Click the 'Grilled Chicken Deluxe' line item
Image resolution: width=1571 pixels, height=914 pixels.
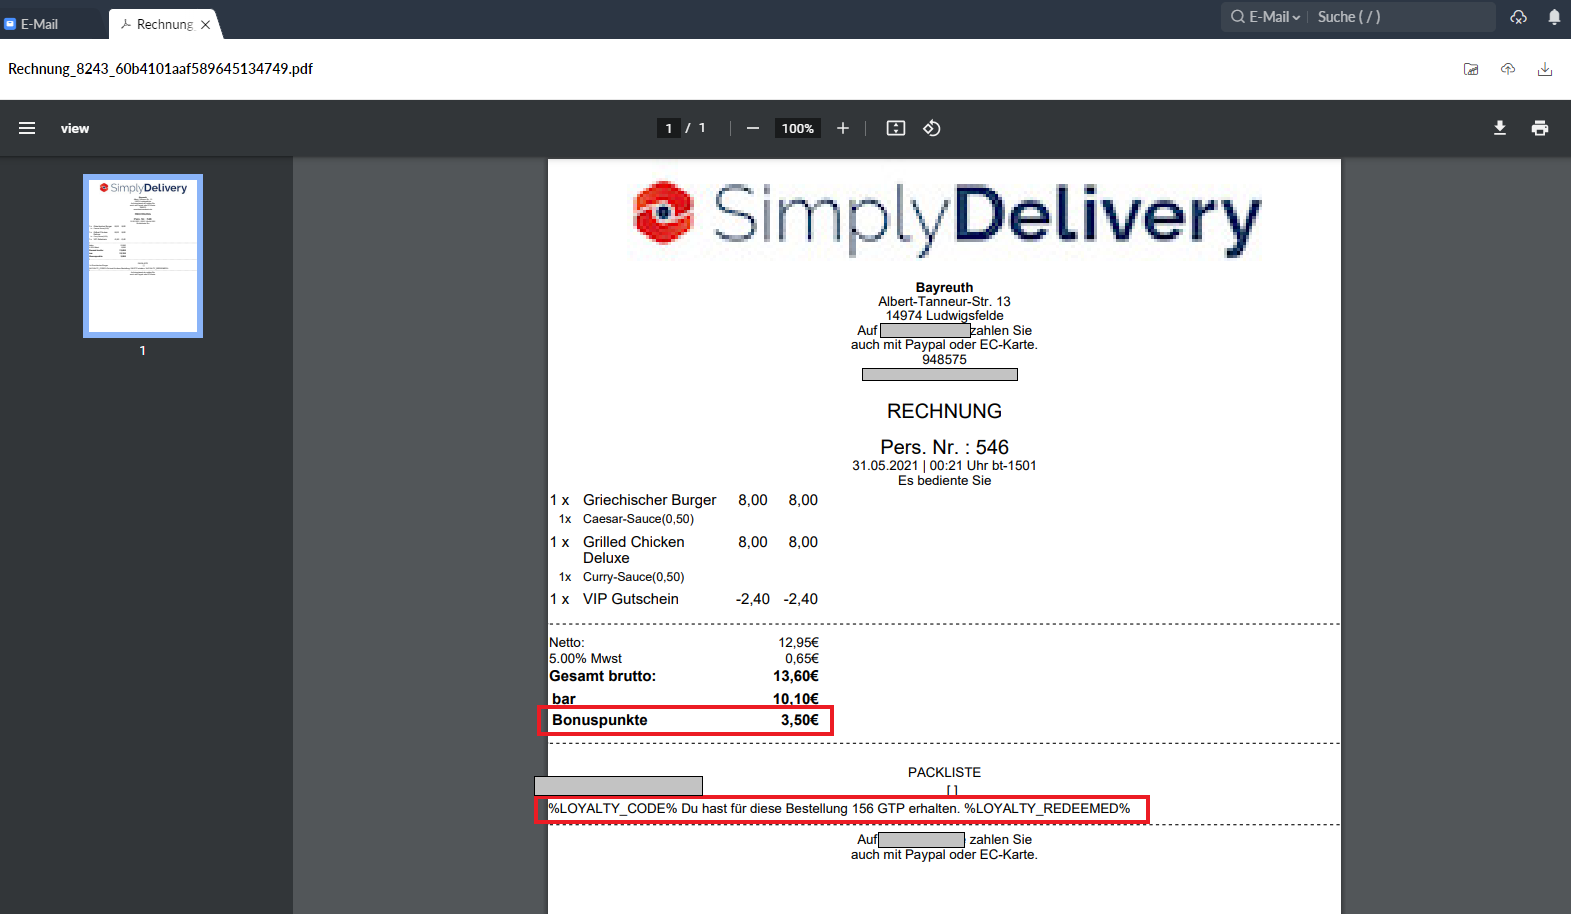click(634, 550)
